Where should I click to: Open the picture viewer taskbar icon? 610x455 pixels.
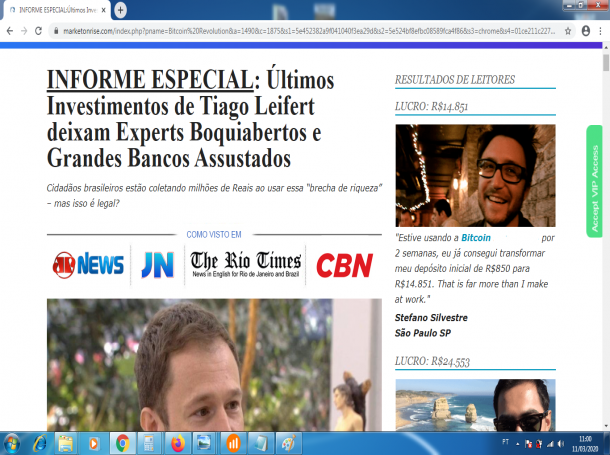pyautogui.click(x=205, y=443)
